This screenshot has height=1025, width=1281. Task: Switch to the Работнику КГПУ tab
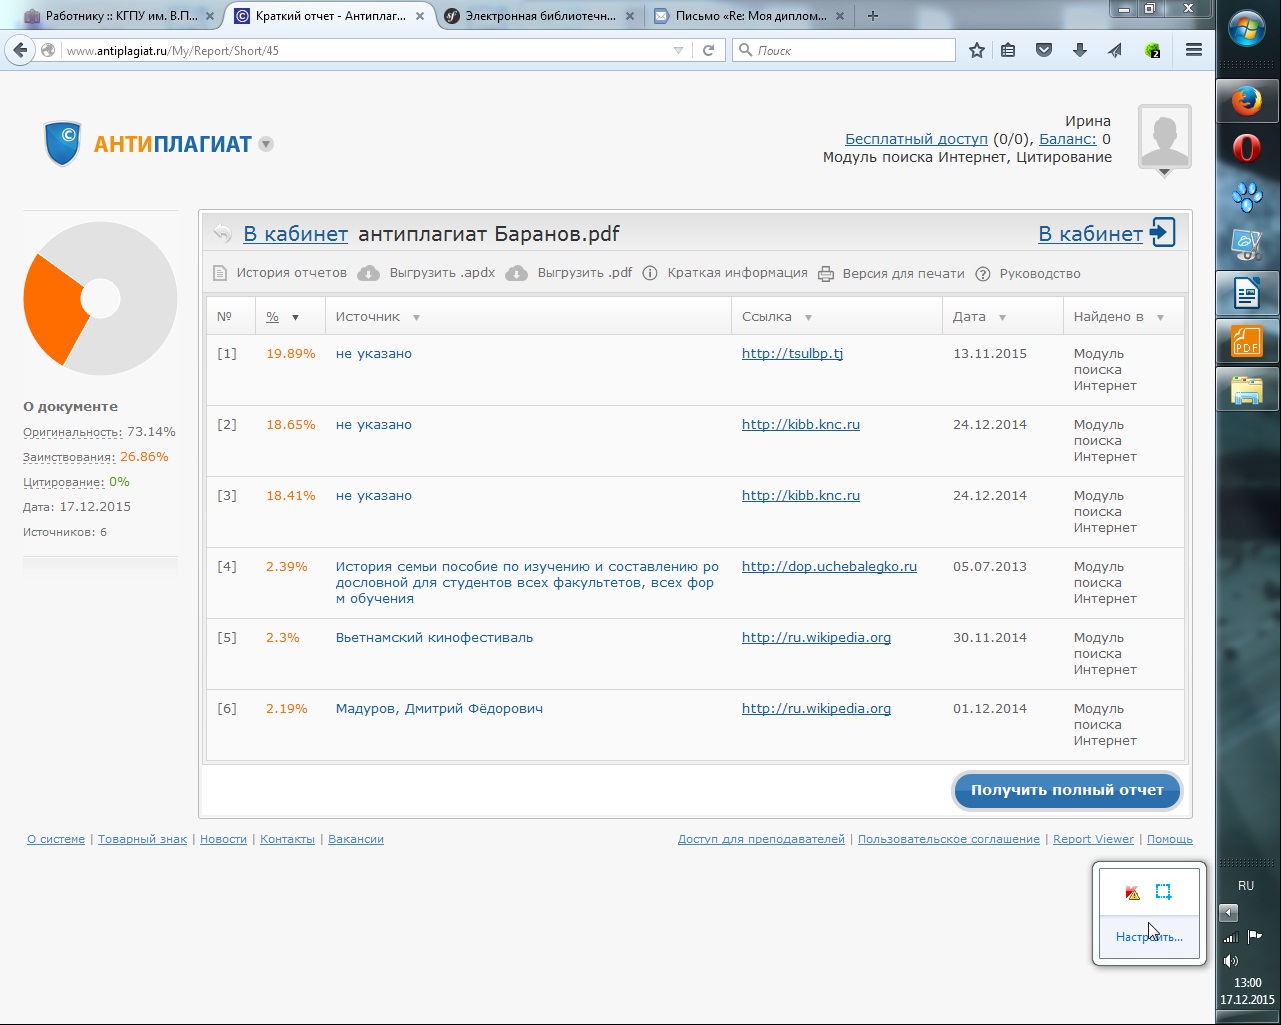click(120, 16)
